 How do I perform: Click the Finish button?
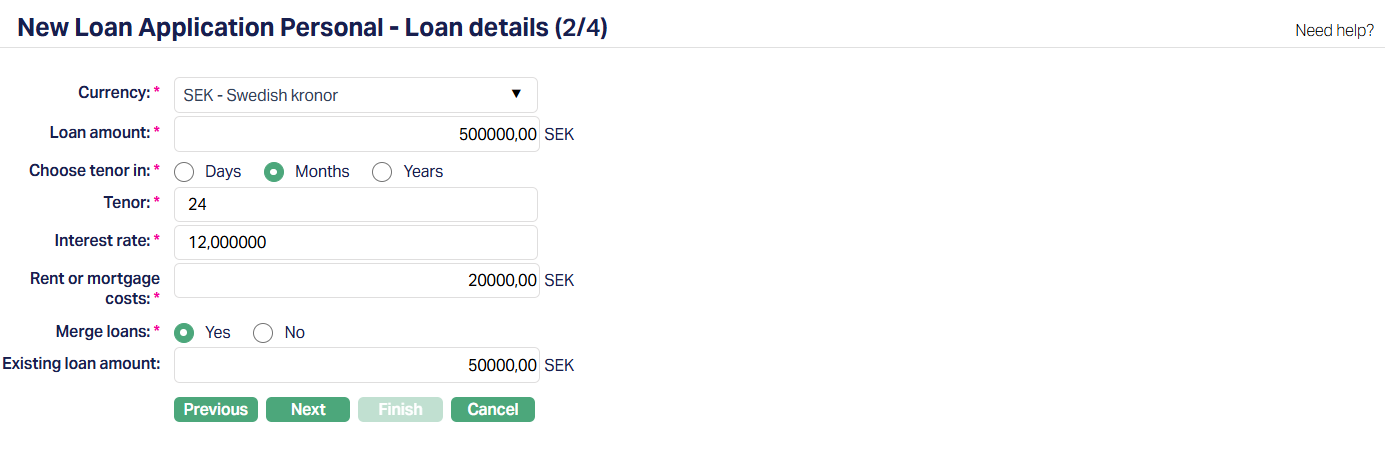click(400, 409)
